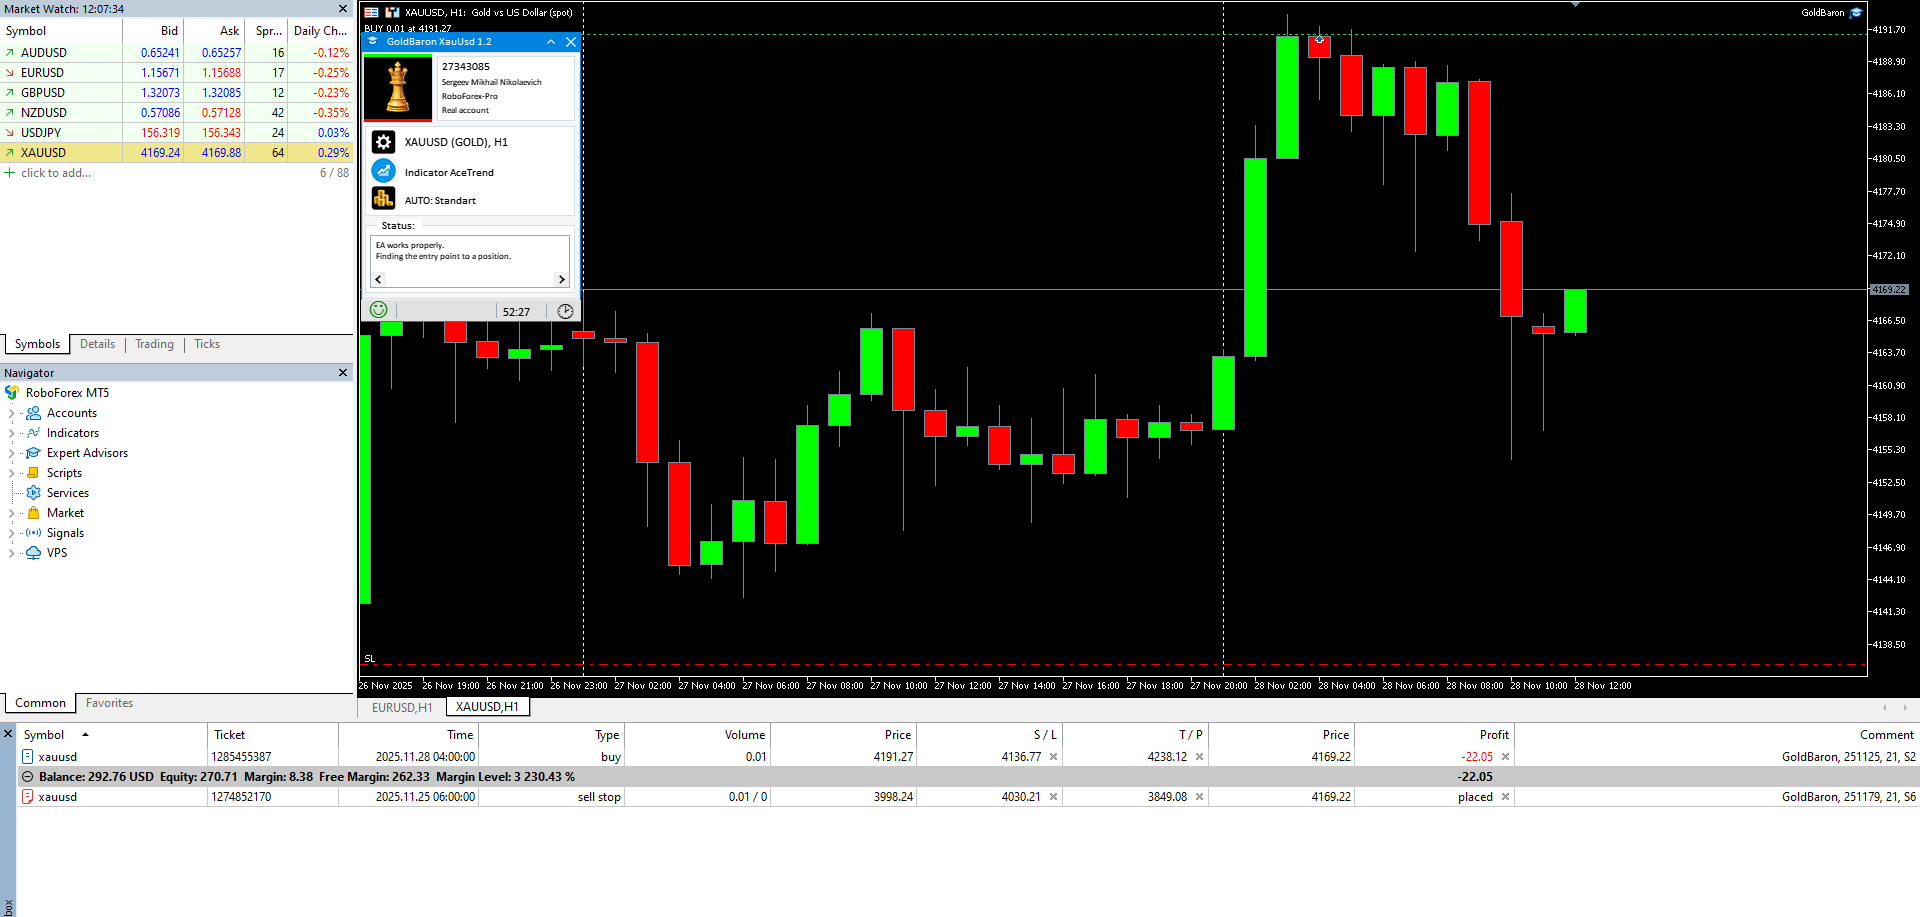Click the Indicator AceTrend blue chart icon
1920x917 pixels.
pyautogui.click(x=383, y=171)
